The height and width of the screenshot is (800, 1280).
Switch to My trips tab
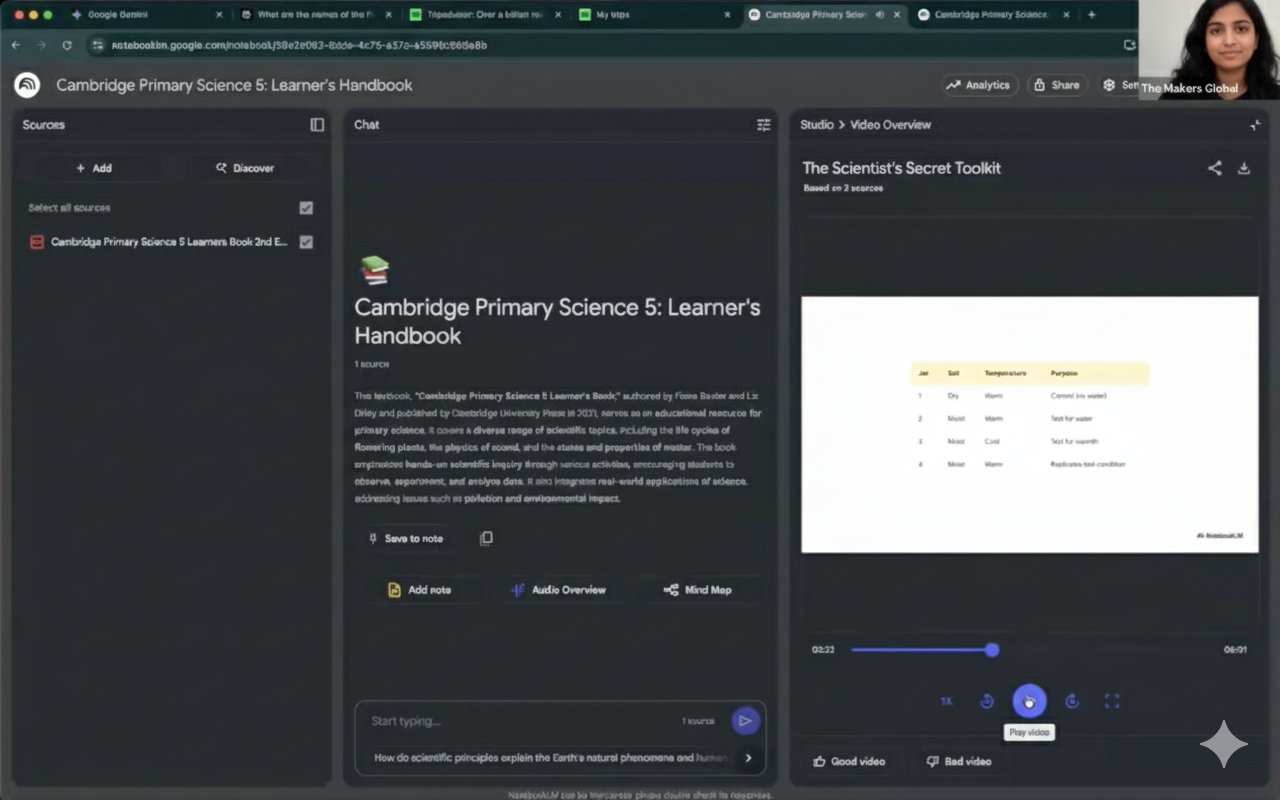point(653,15)
